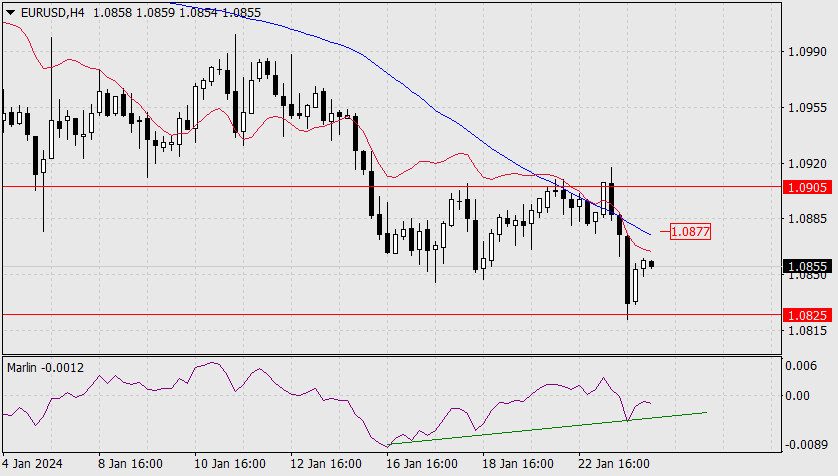Click the 8 Jan 16:00 time label
The height and width of the screenshot is (476, 838).
tap(130, 464)
